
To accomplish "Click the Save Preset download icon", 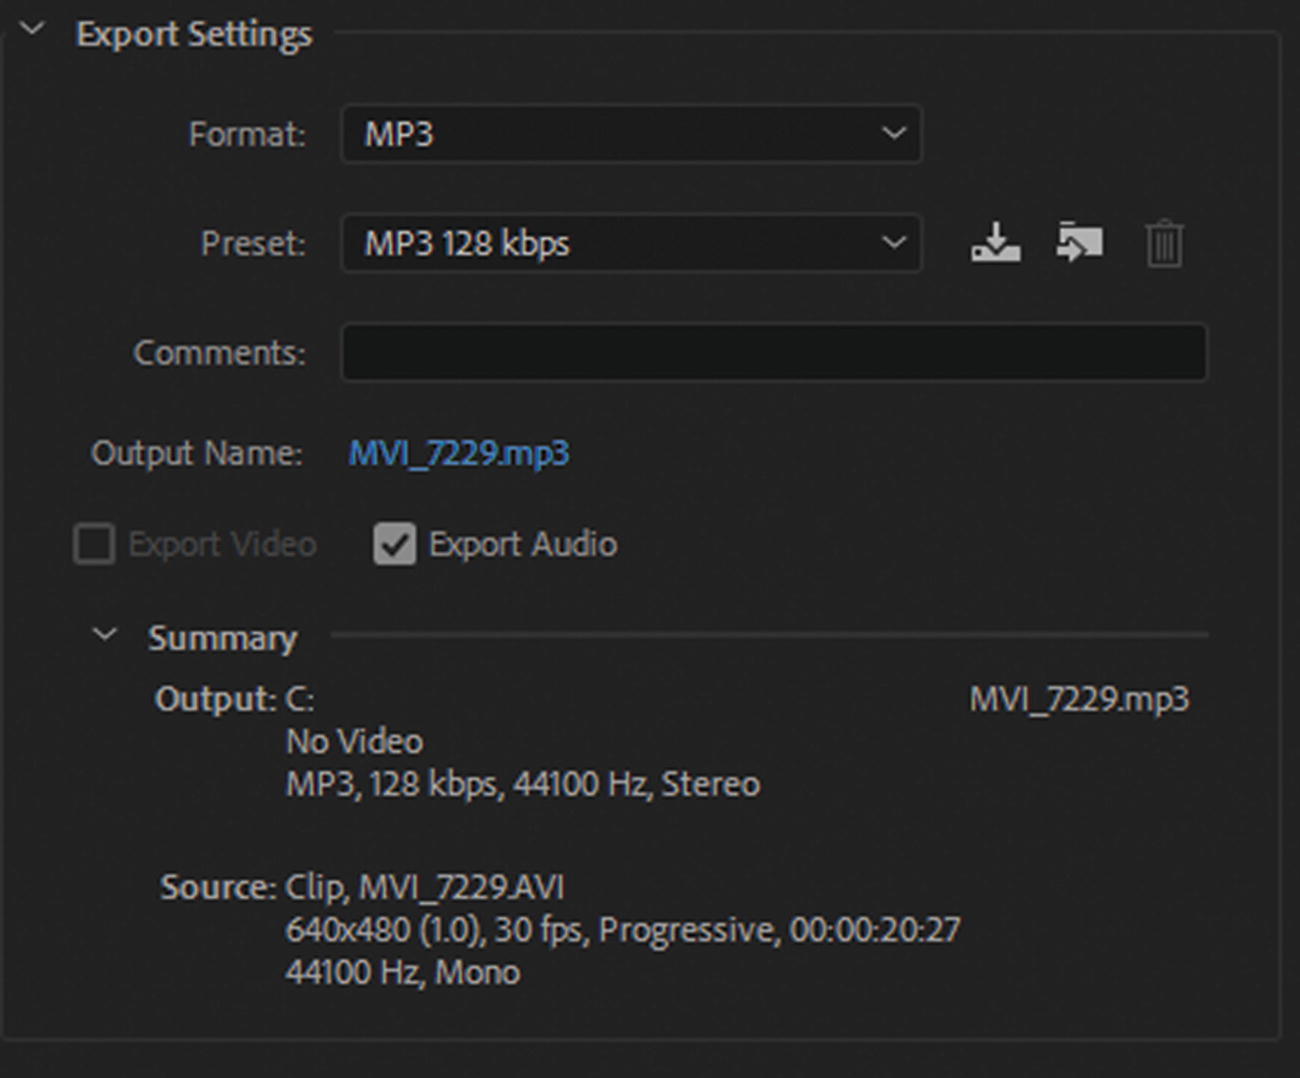I will click(995, 243).
